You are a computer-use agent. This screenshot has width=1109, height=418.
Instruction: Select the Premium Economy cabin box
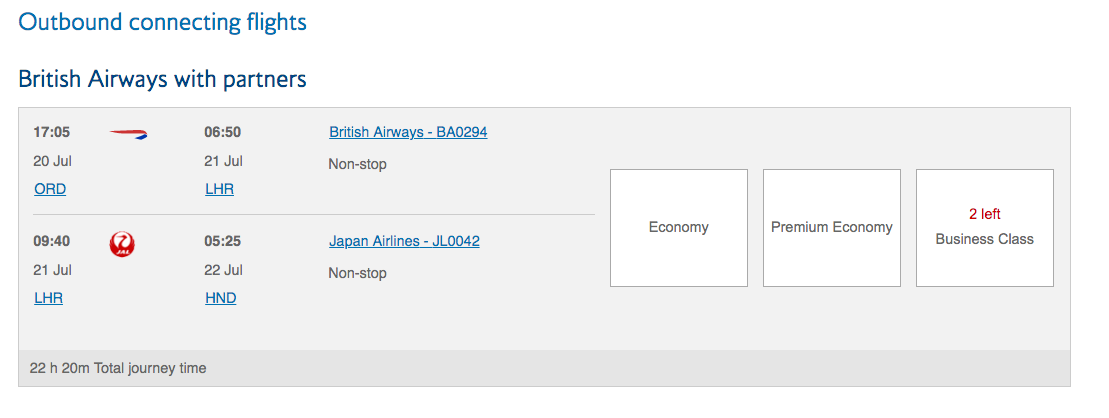coord(831,228)
